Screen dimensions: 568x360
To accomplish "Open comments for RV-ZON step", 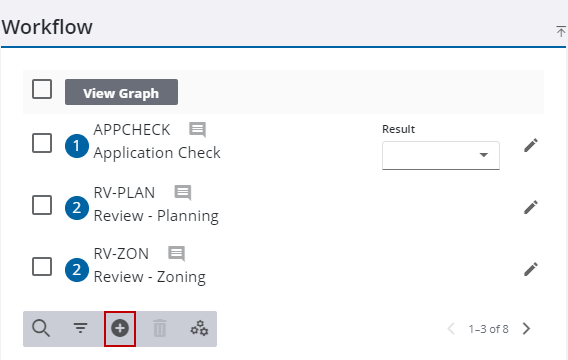I will 177,254.
